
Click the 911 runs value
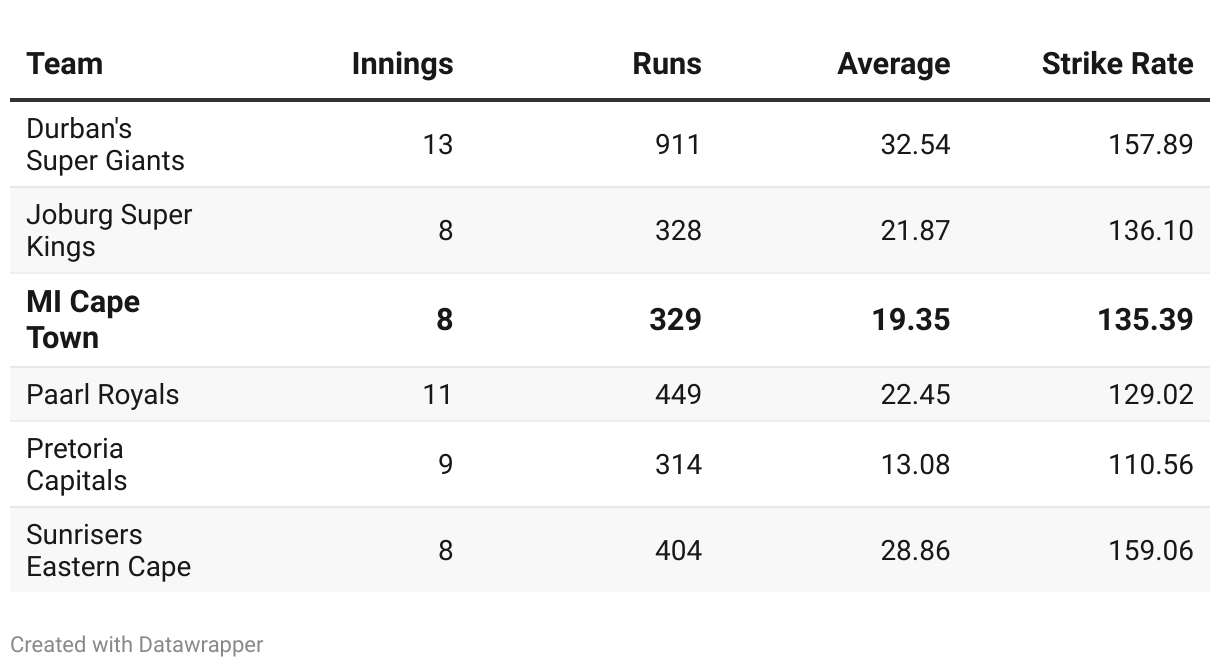pos(678,145)
